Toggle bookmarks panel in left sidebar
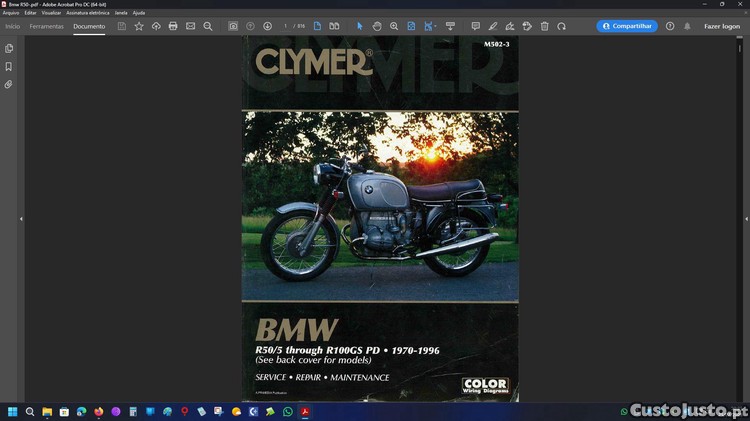750x421 pixels. pos(9,67)
